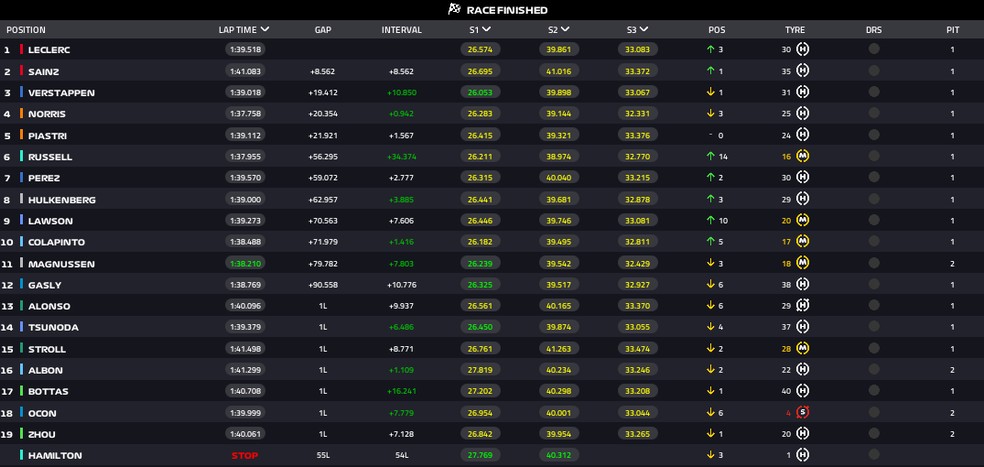The height and width of the screenshot is (467, 984).
Task: Click Magnussen's green fastest lap 1:38.210
Action: (245, 263)
